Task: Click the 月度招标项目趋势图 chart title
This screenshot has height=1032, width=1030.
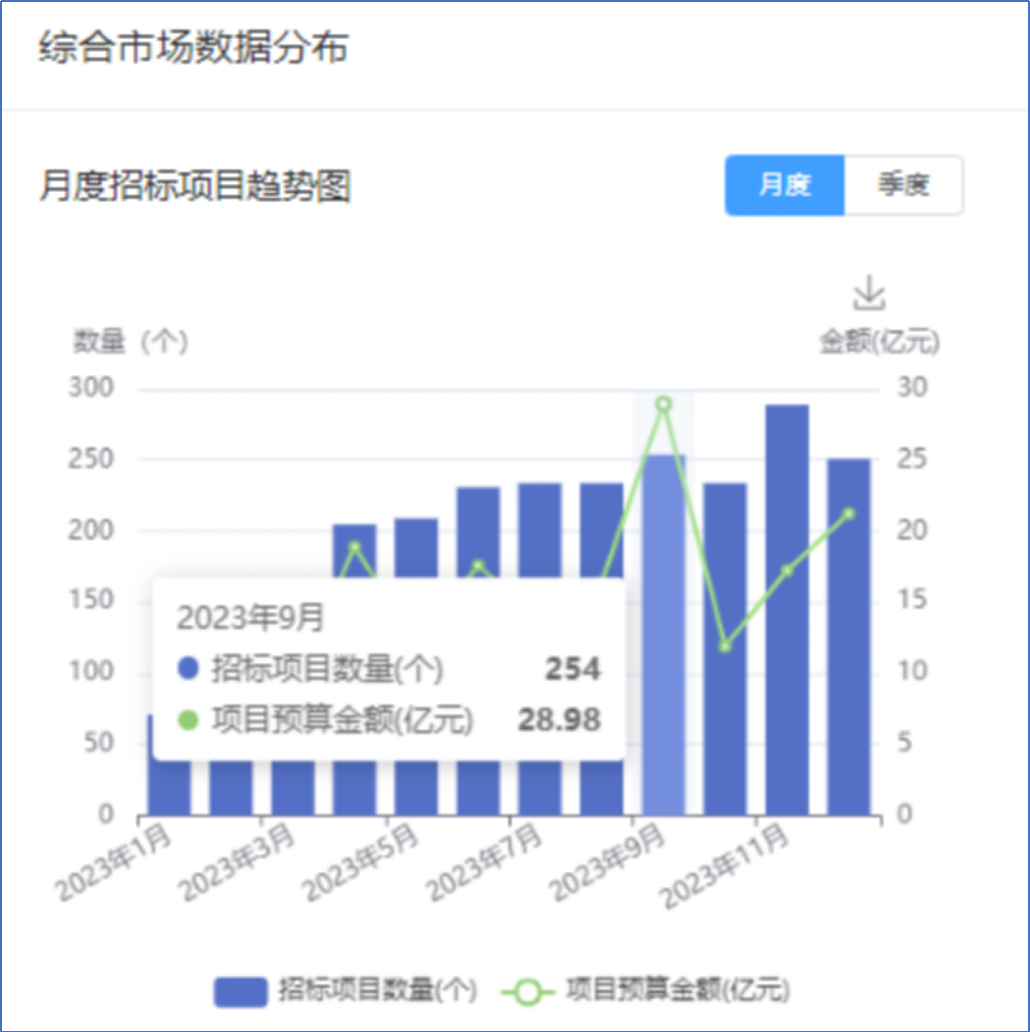Action: pos(195,185)
